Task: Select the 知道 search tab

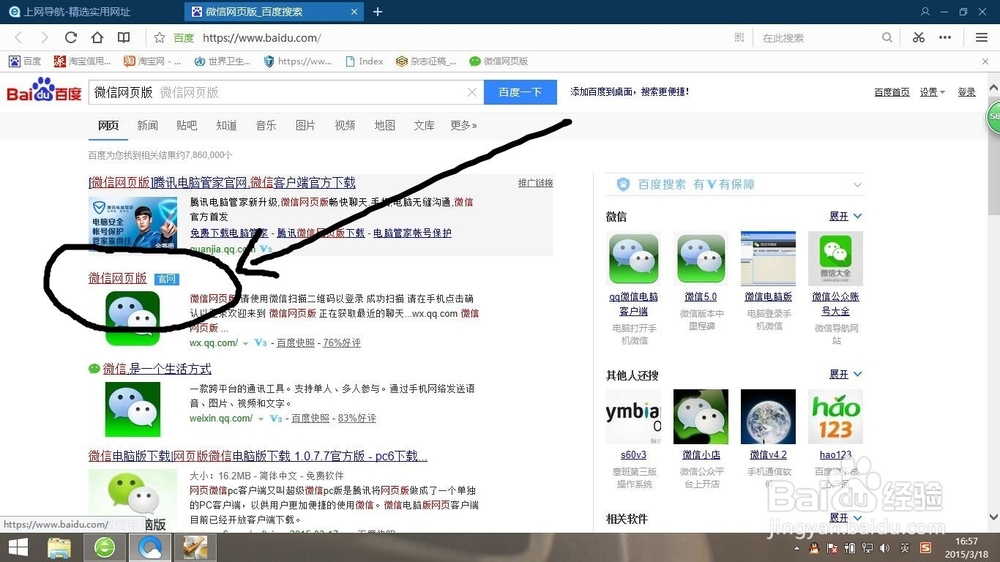Action: [226, 125]
